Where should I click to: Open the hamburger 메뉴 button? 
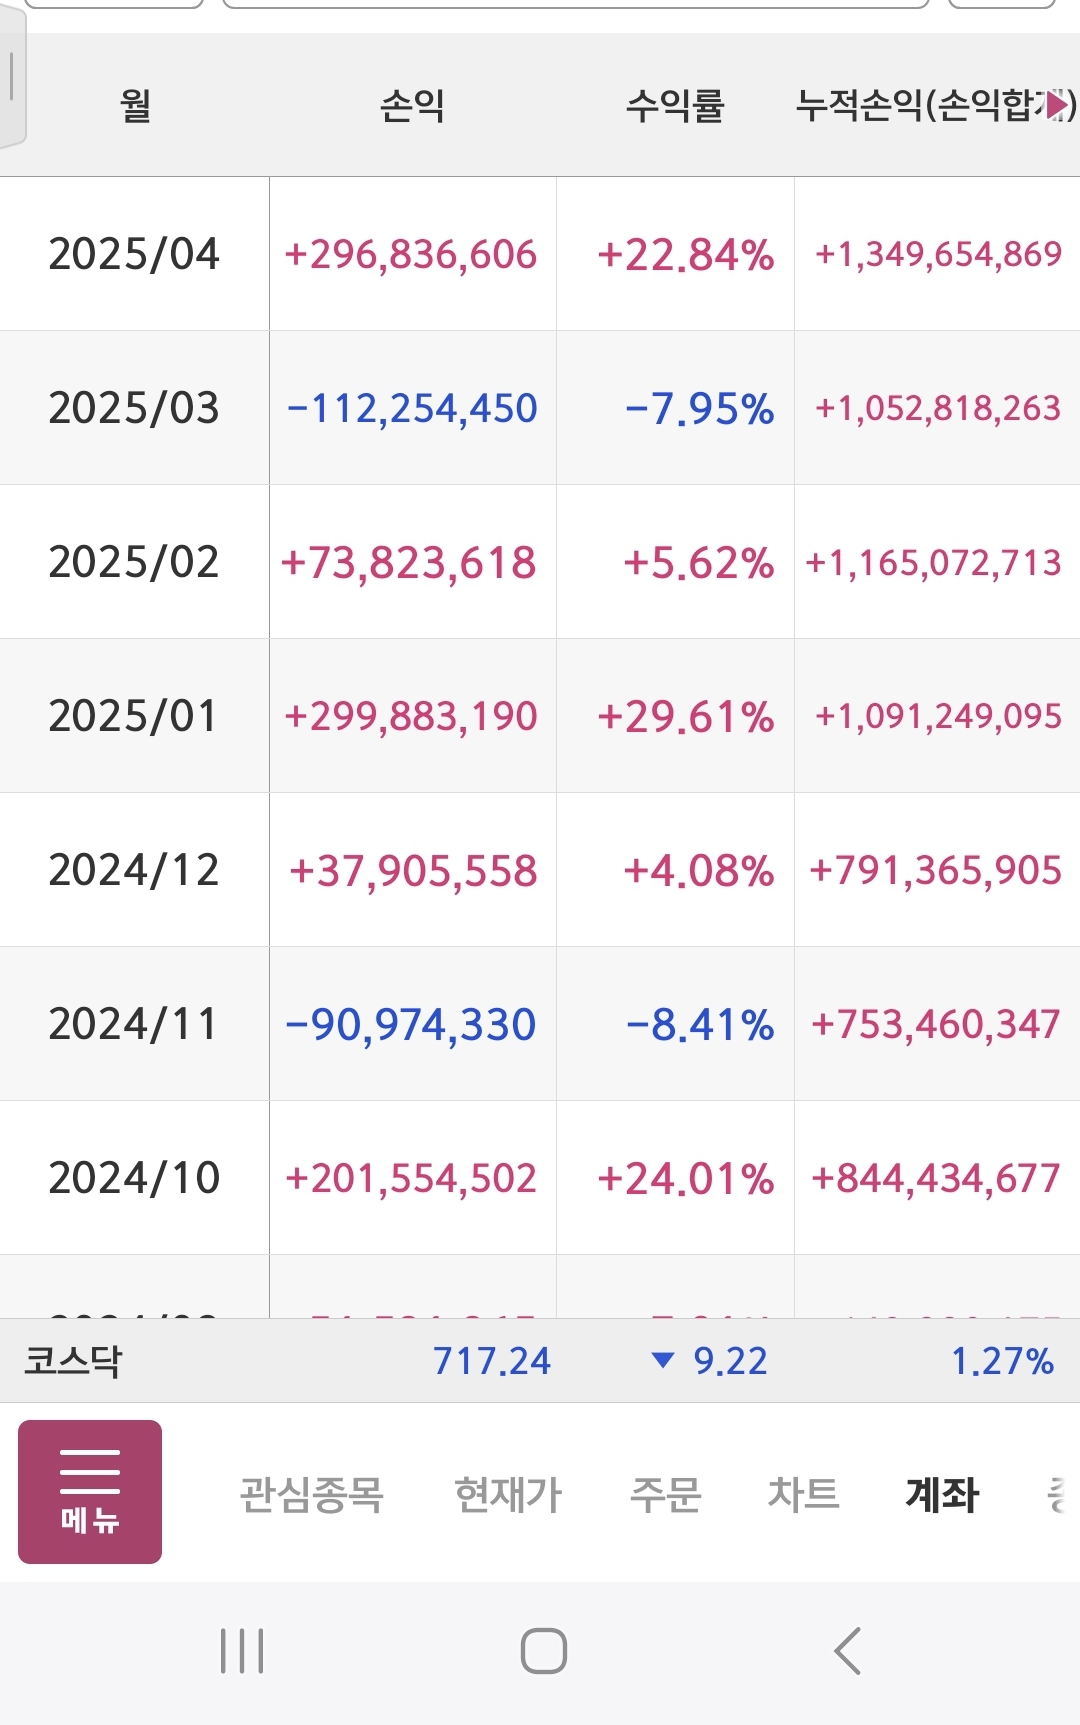pos(90,1491)
